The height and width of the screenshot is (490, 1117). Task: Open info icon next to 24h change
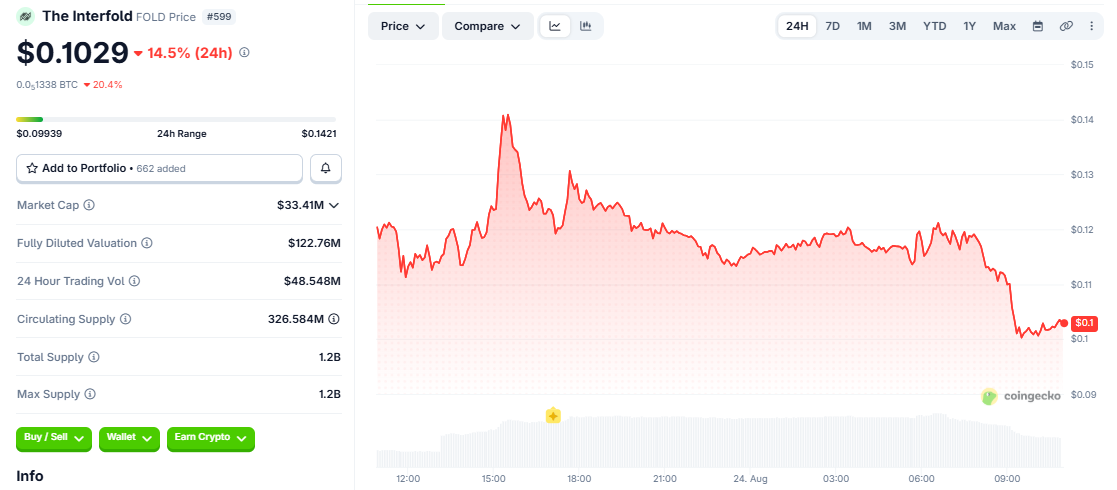[244, 52]
